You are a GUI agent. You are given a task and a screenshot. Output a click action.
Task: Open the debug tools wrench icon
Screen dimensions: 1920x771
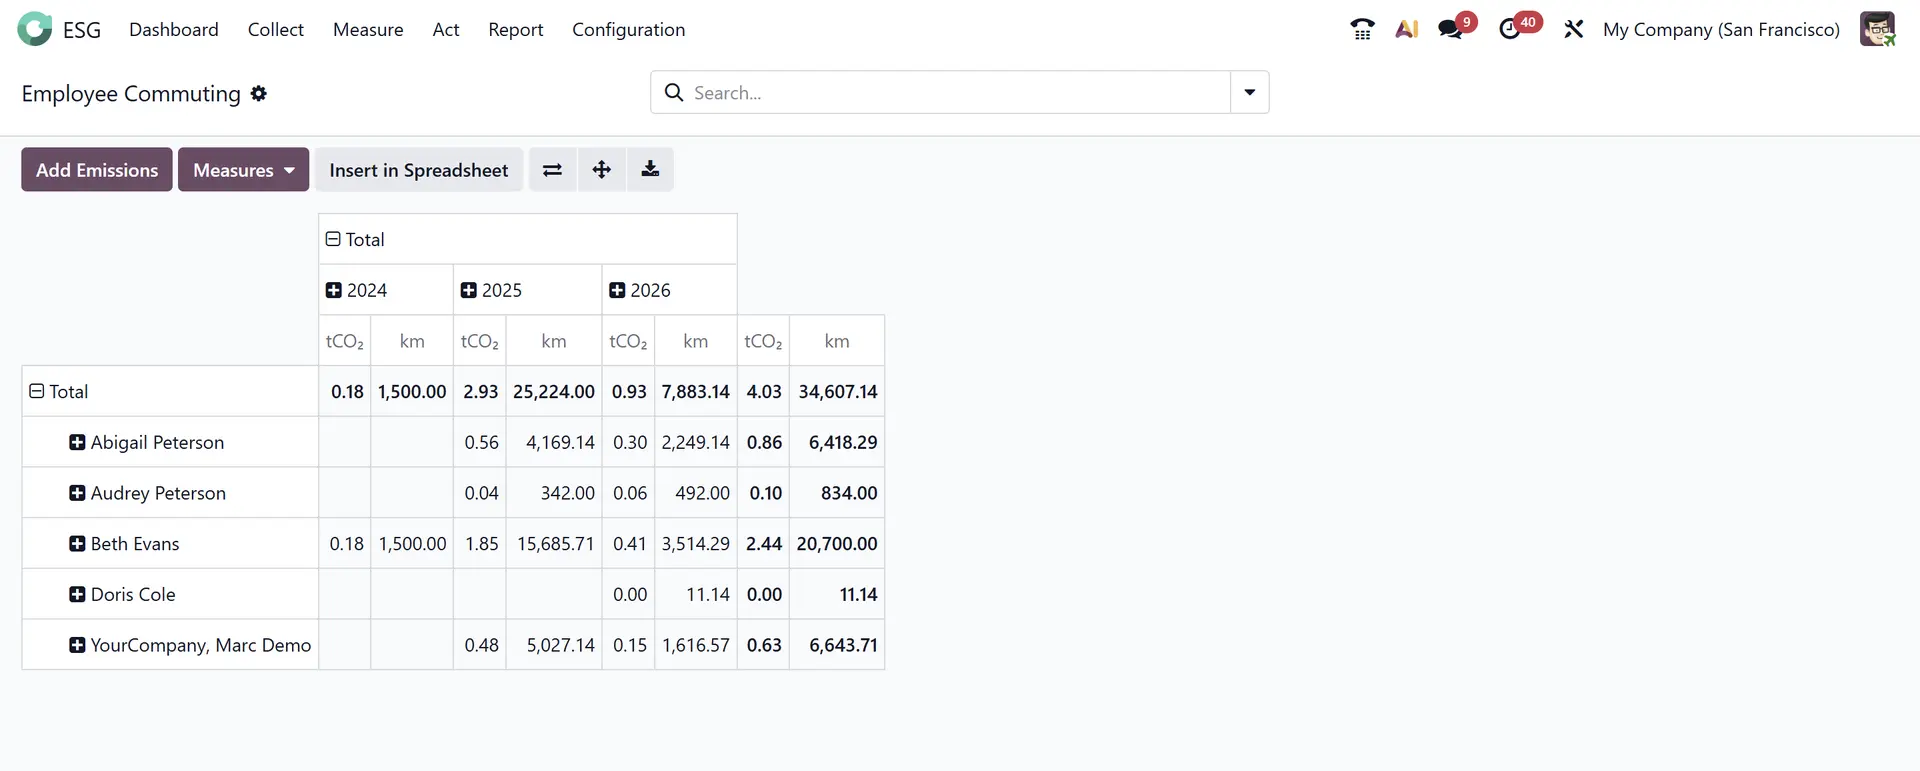coord(1574,30)
